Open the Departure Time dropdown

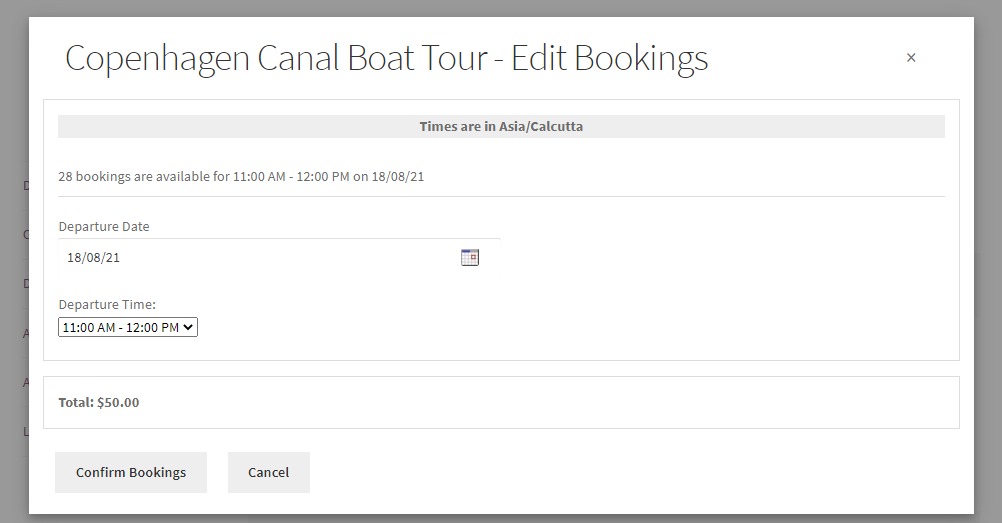coord(128,327)
